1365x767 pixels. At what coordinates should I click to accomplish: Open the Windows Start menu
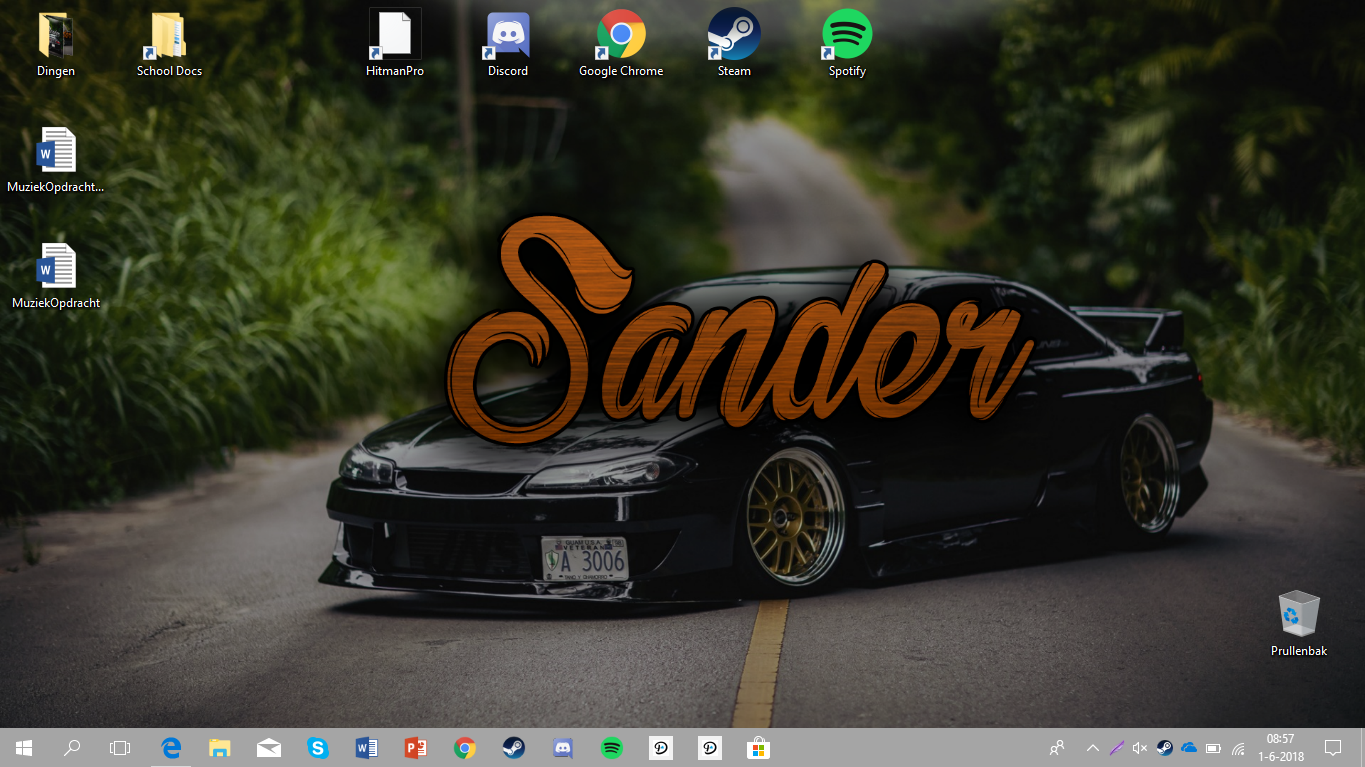coord(24,747)
